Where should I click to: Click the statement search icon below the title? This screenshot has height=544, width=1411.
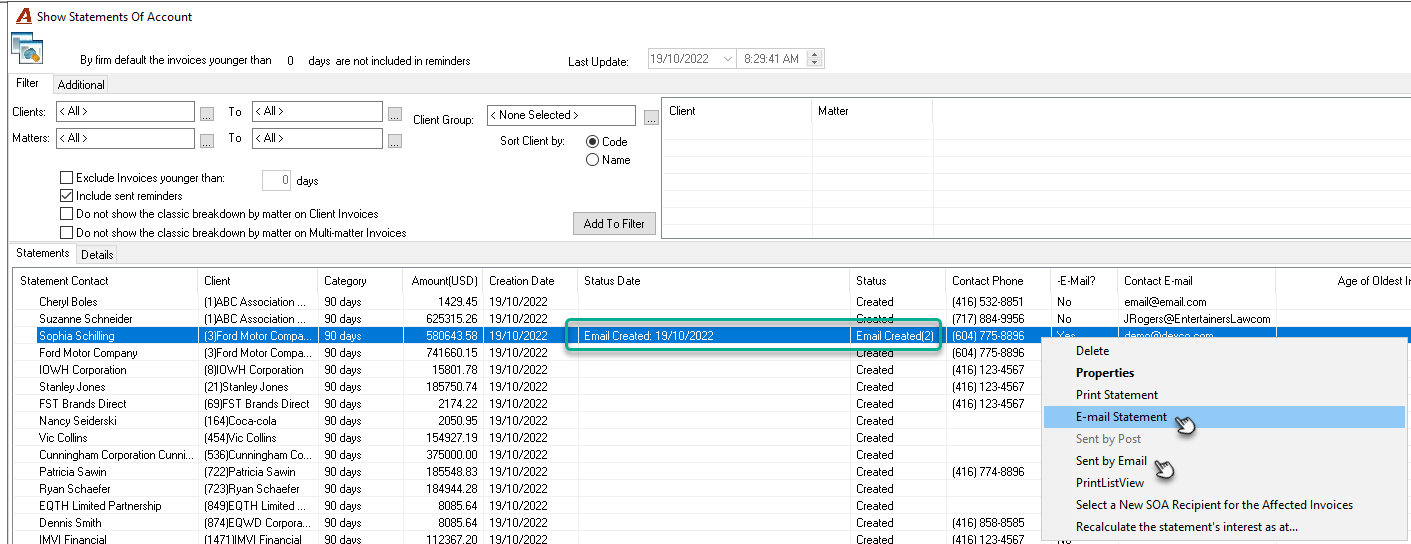[25, 47]
